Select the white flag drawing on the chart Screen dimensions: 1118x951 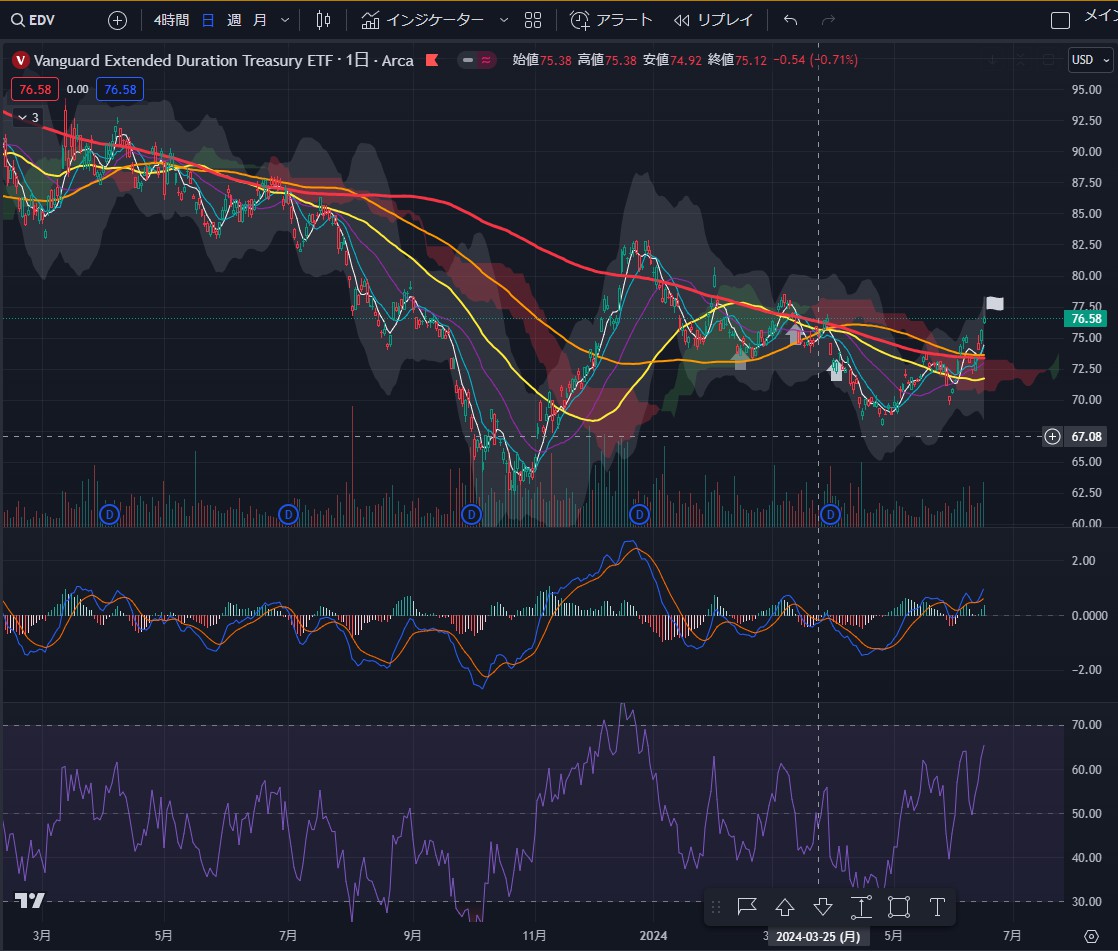tap(995, 304)
